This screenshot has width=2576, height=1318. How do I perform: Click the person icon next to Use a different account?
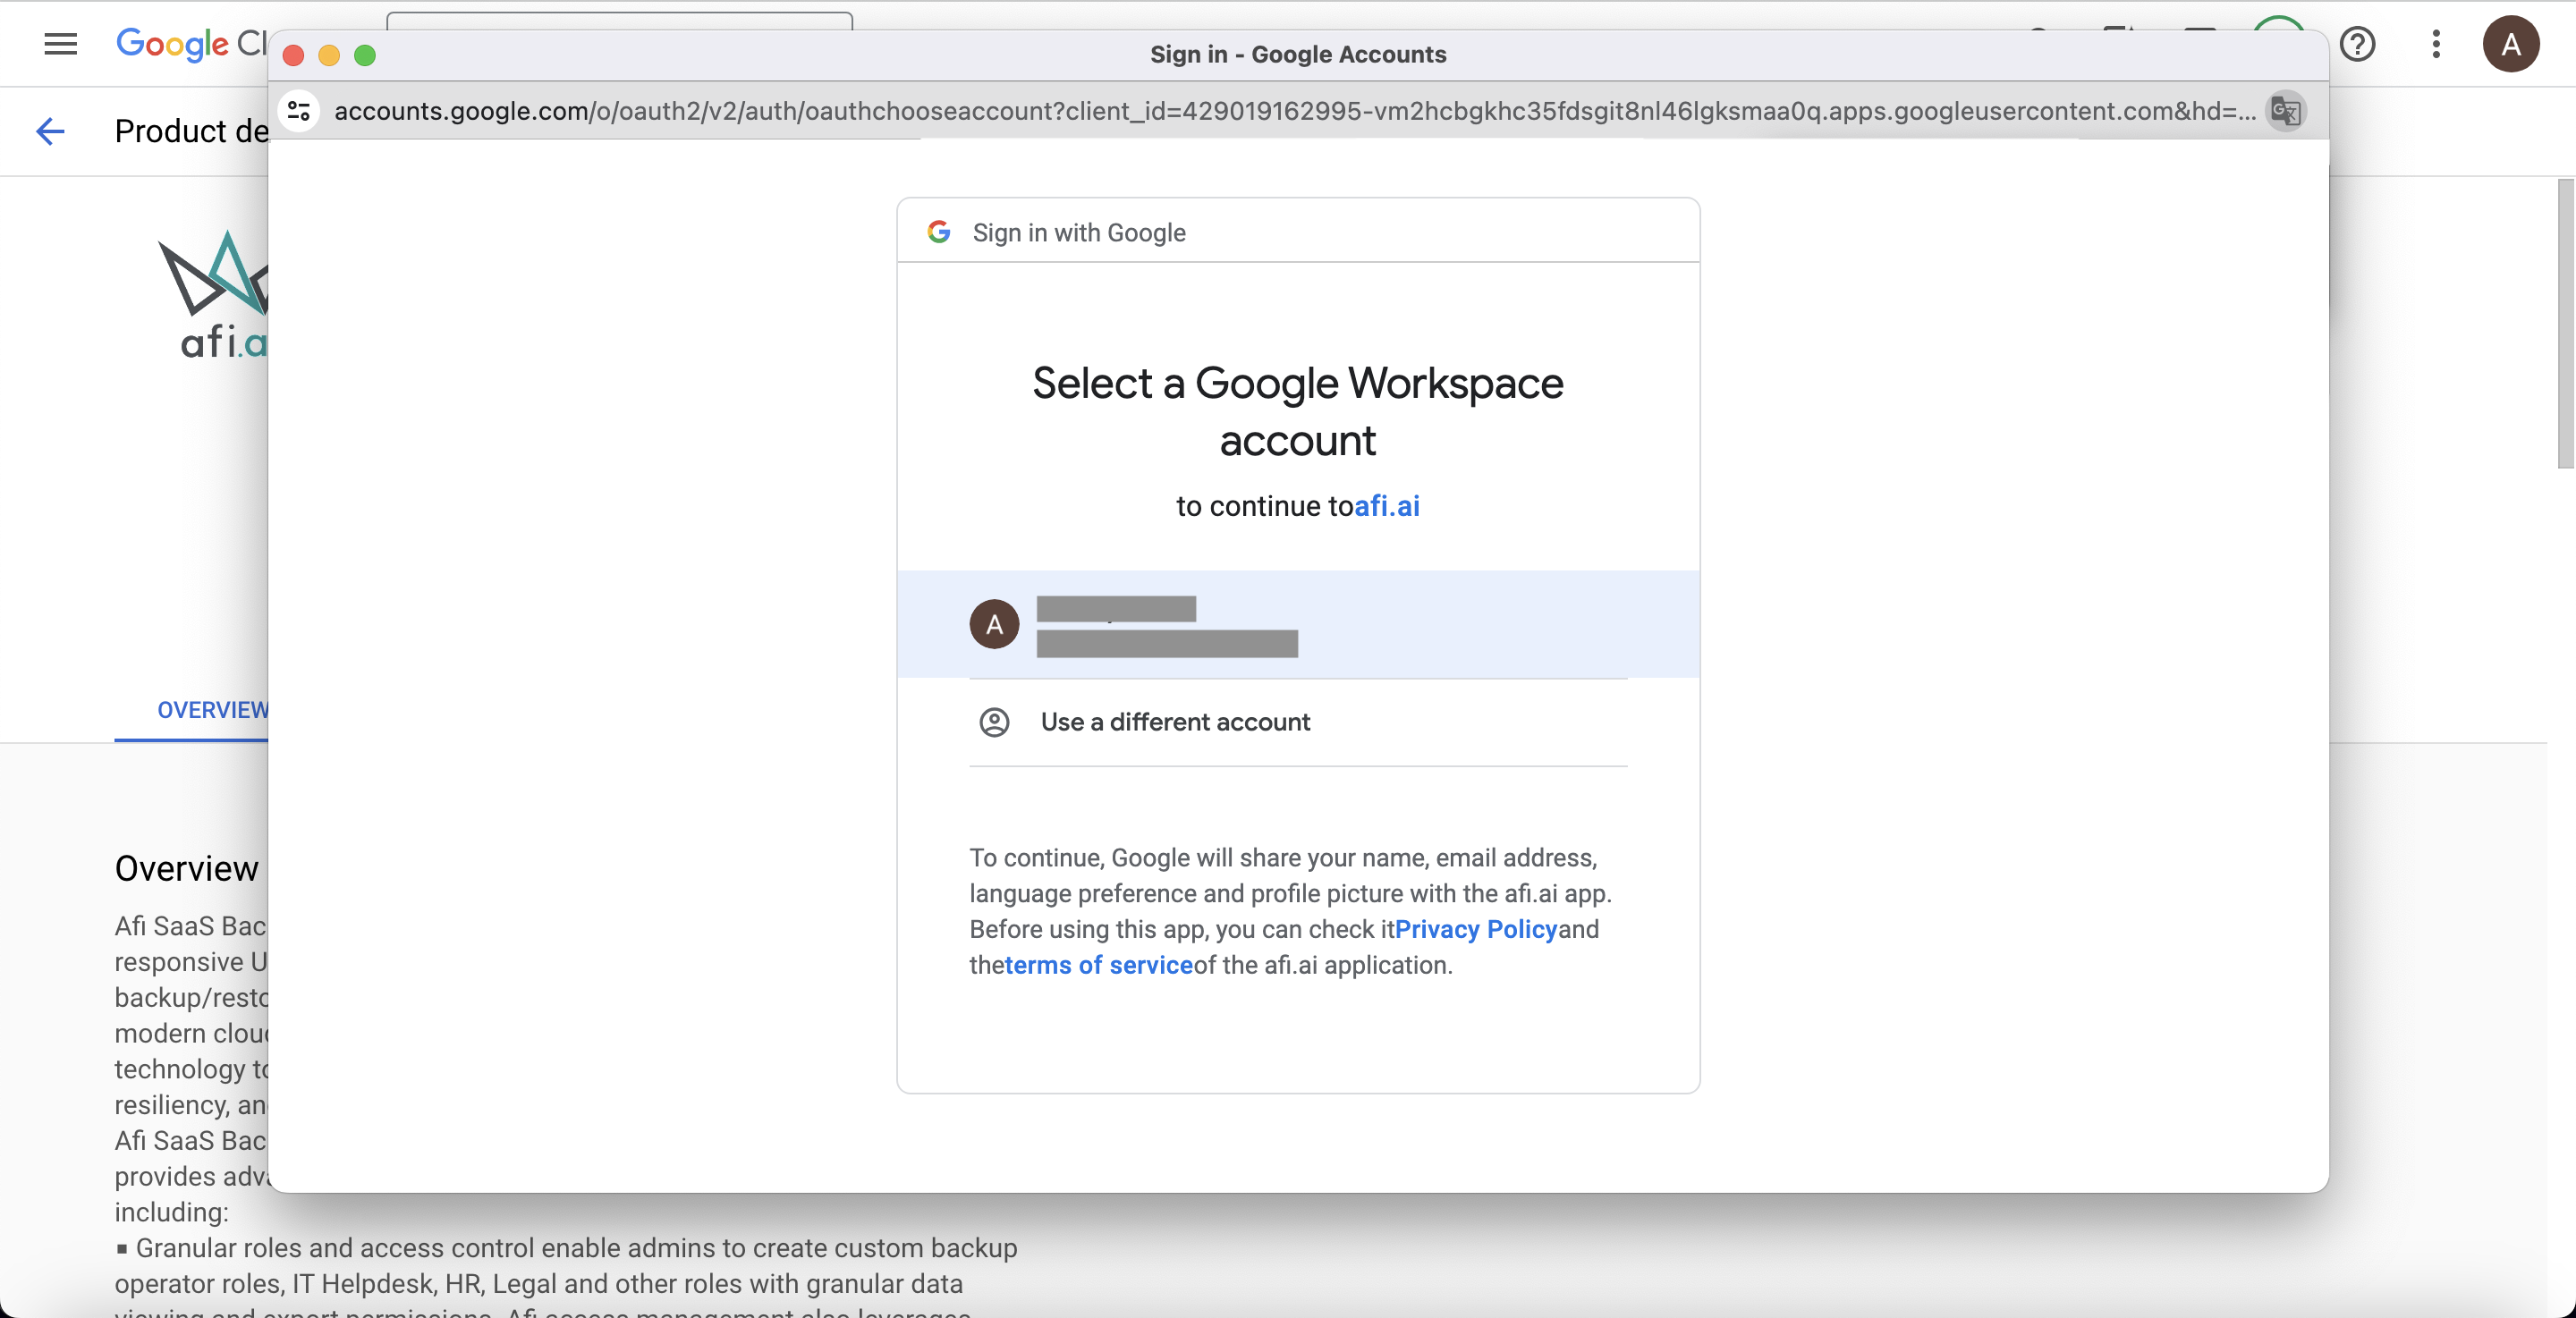(994, 722)
